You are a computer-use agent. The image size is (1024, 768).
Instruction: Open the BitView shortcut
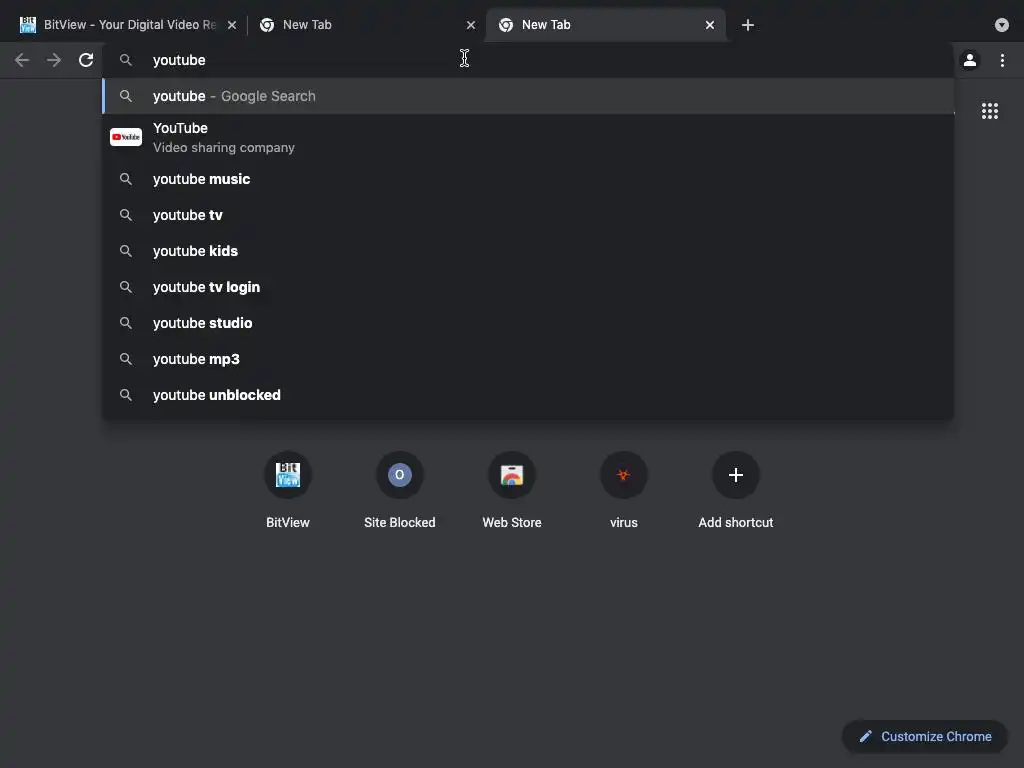click(288, 489)
